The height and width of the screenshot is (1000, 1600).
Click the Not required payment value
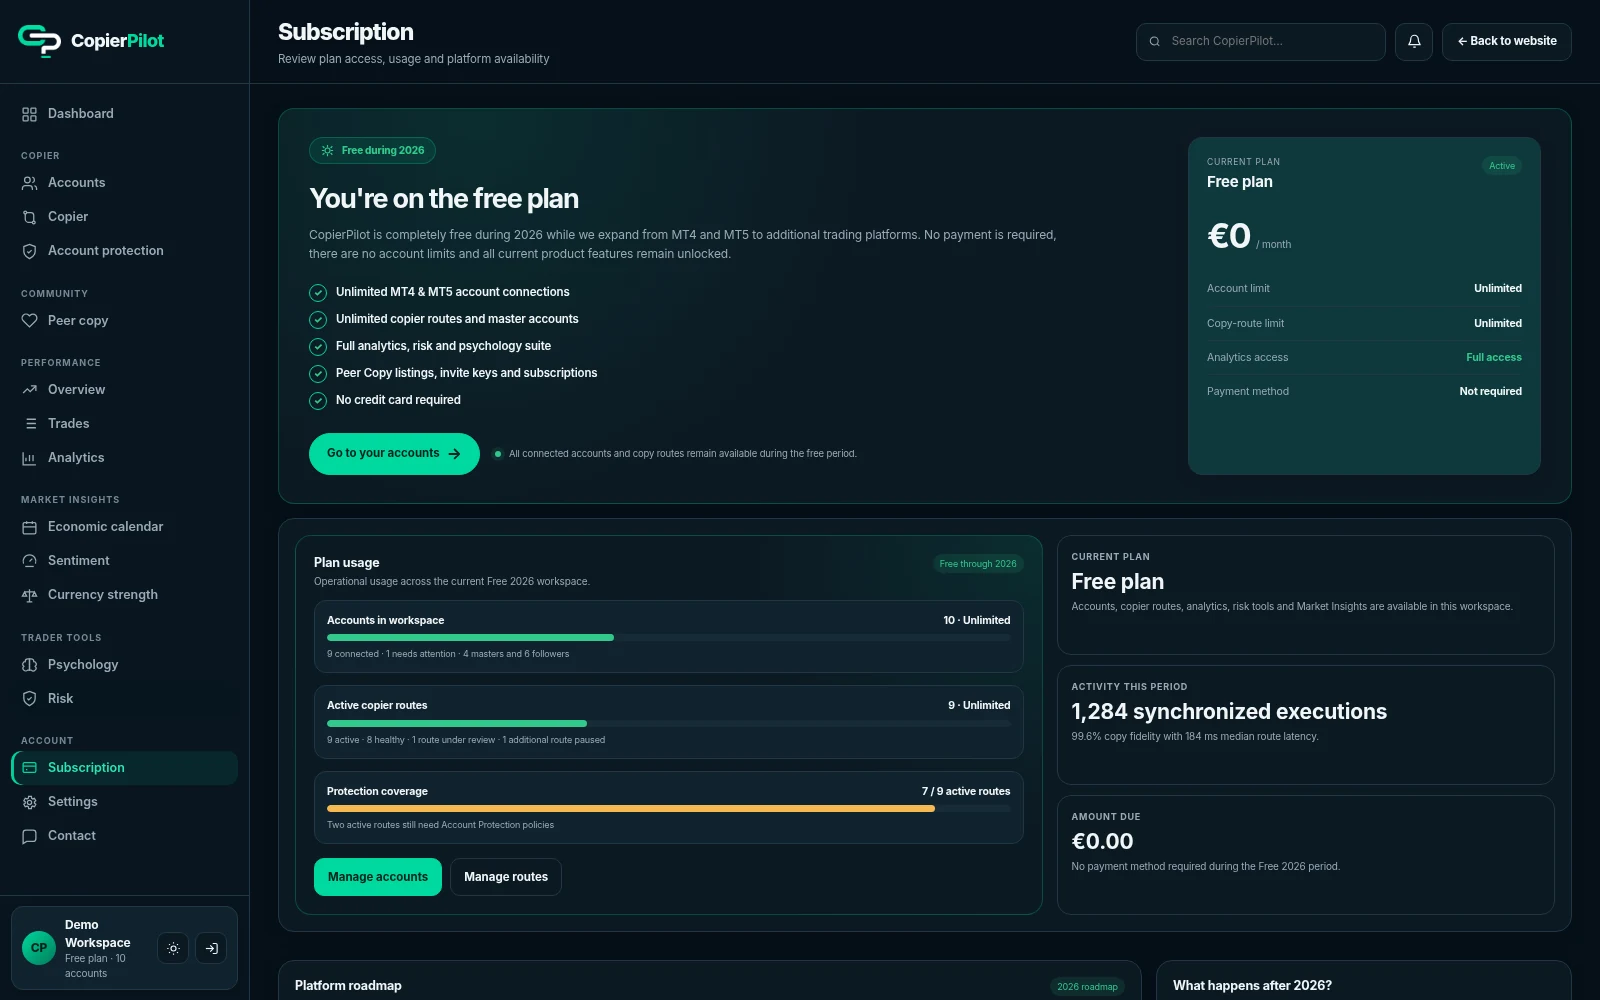click(x=1490, y=392)
